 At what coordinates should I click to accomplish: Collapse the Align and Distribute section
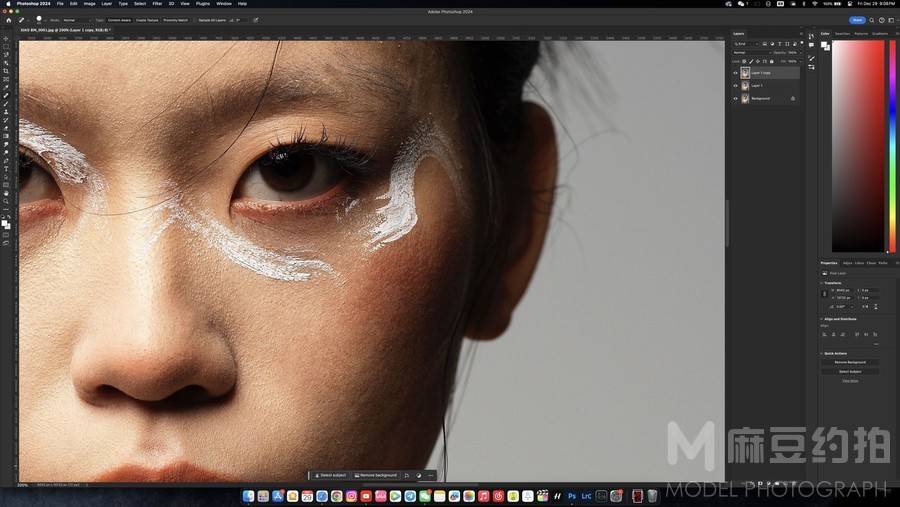point(821,319)
